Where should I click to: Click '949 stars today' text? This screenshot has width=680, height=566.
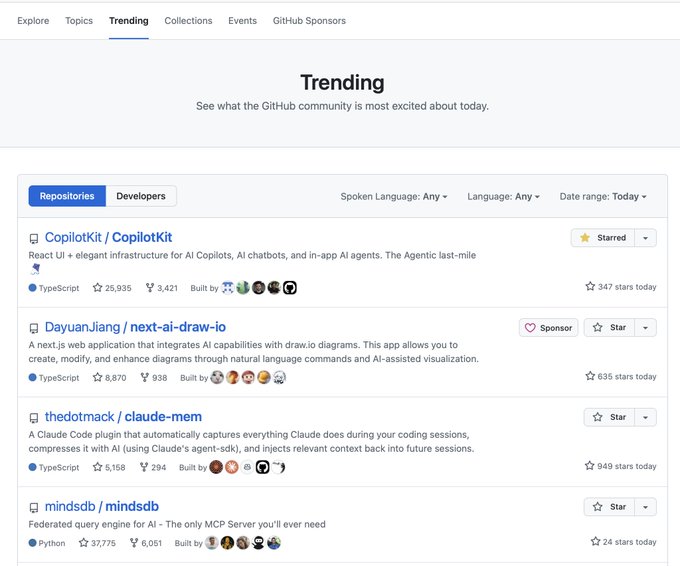pyautogui.click(x=627, y=466)
